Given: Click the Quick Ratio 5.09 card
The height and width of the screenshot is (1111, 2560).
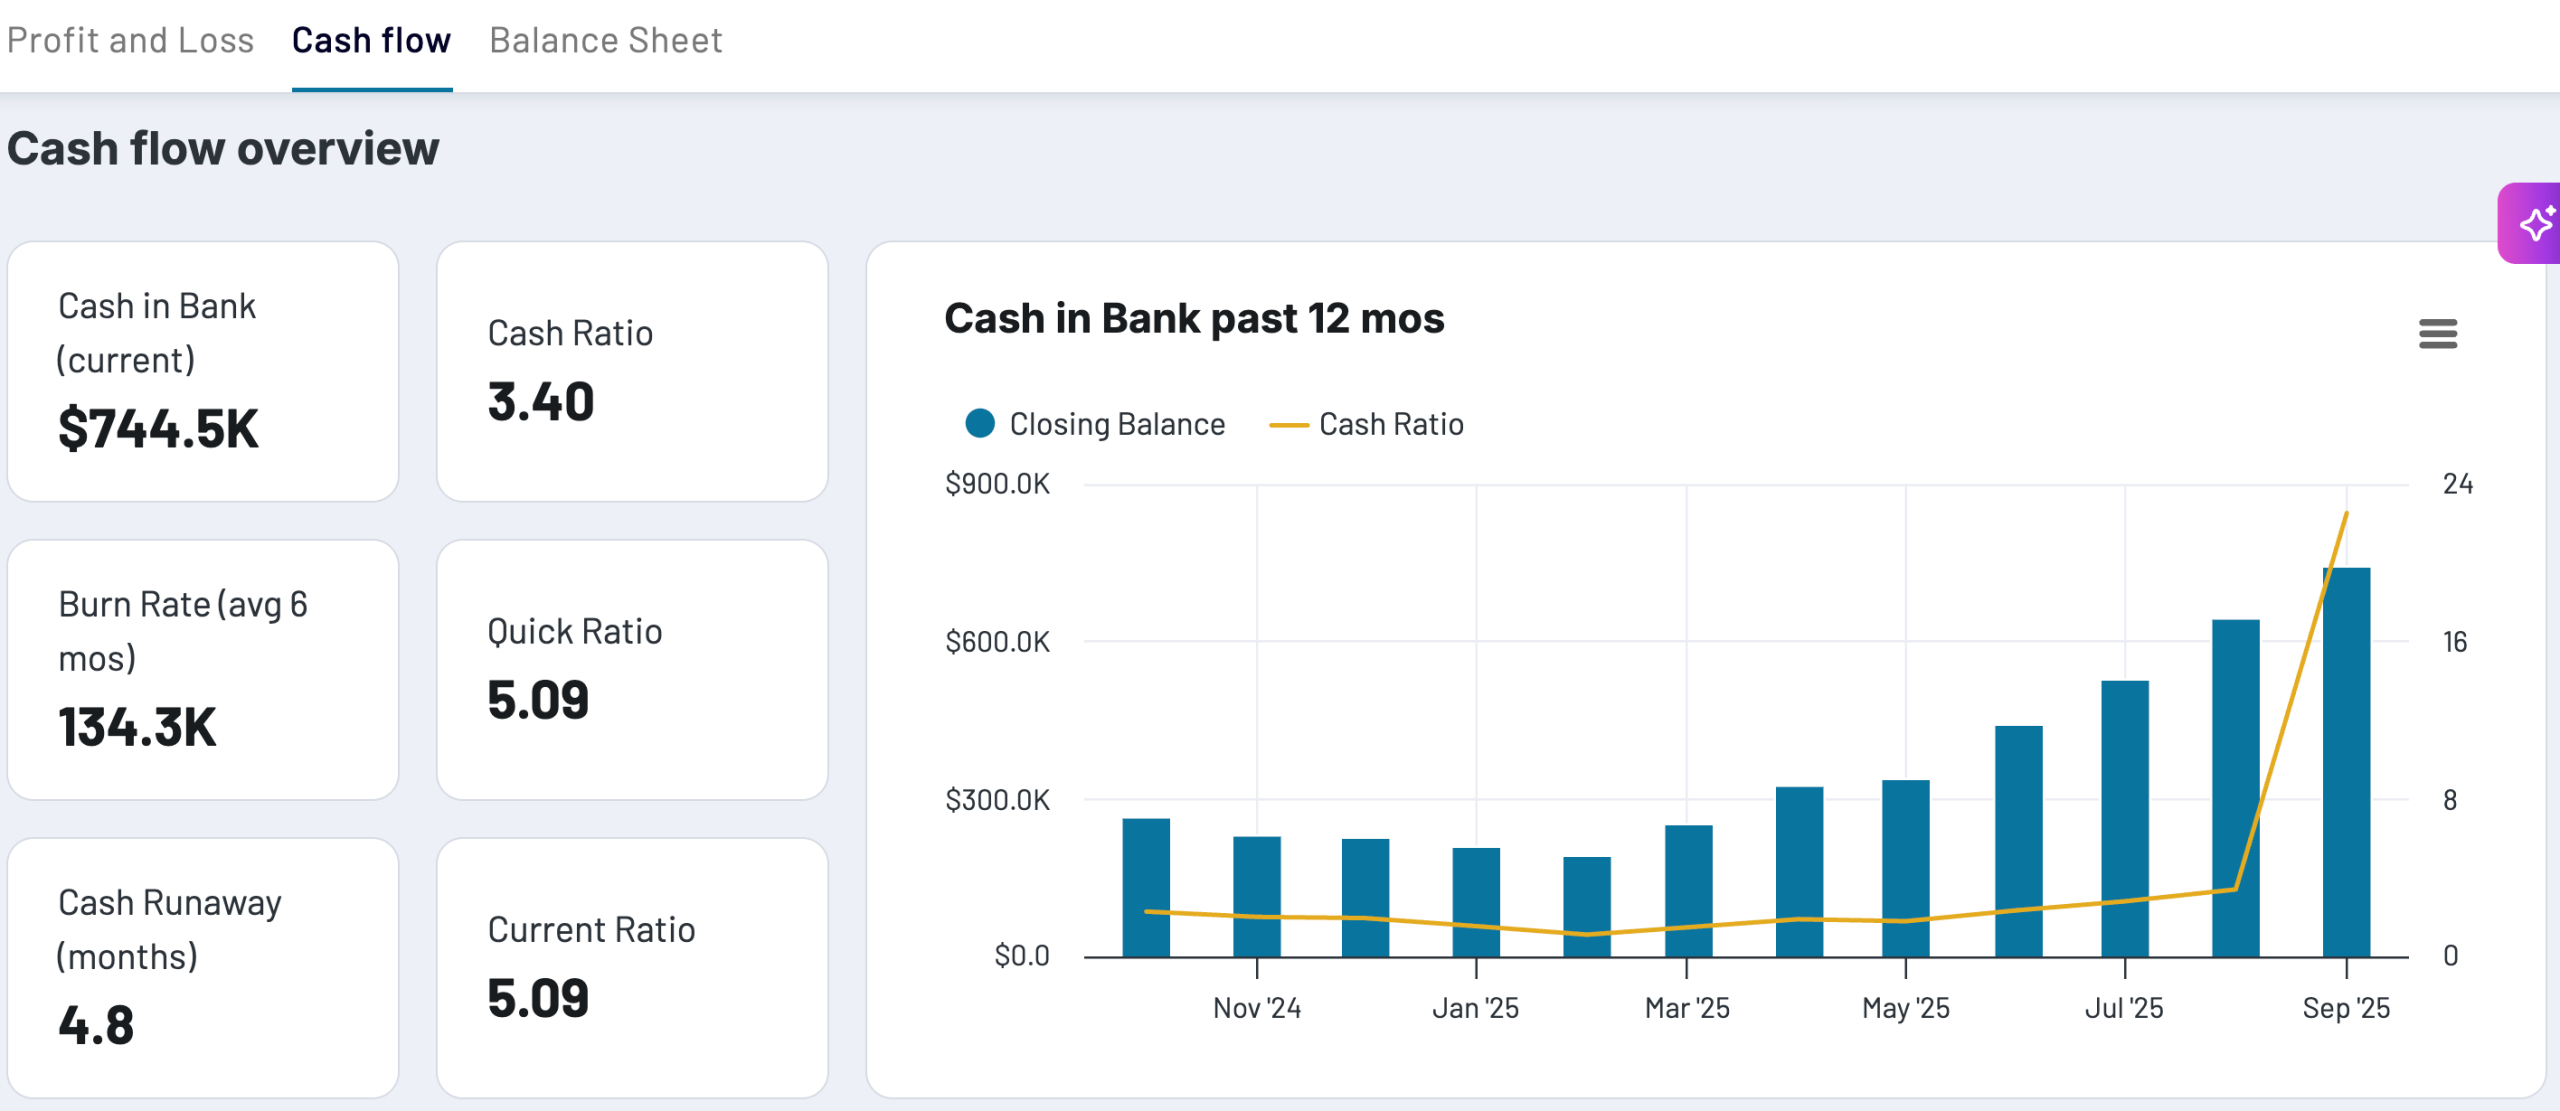Looking at the screenshot, I should pyautogui.click(x=632, y=669).
